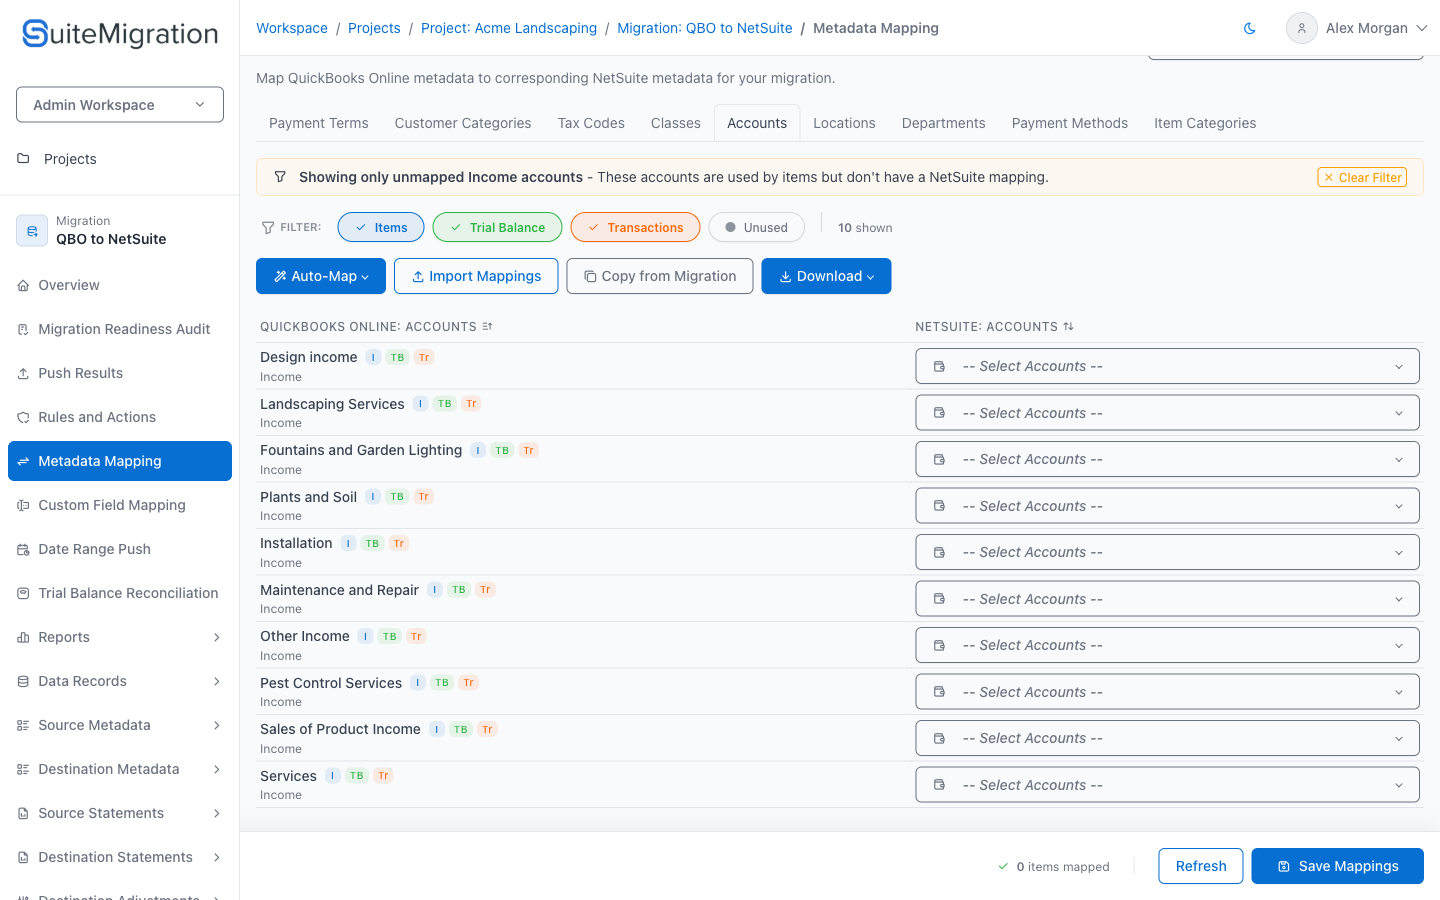
Task: Switch to the Item Categories tab
Action: coord(1205,123)
